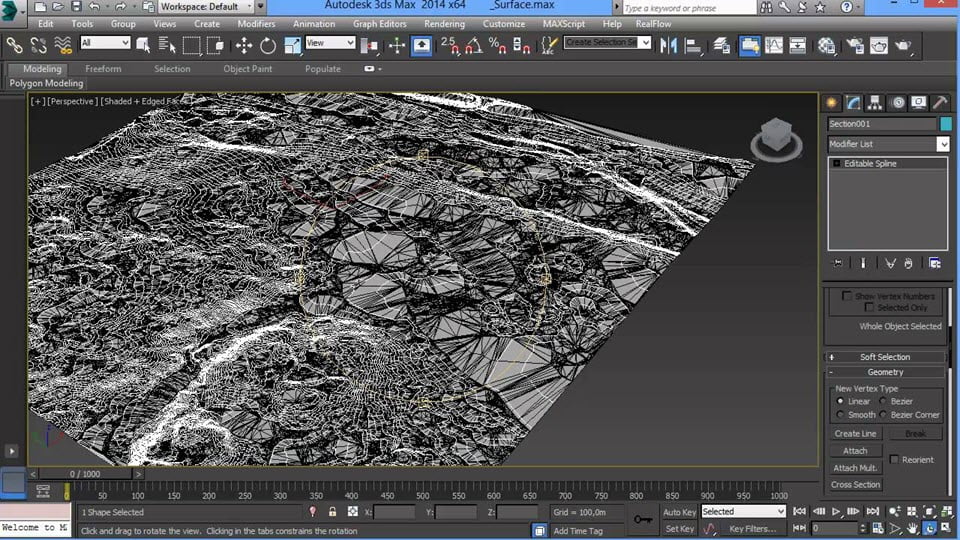The width and height of the screenshot is (960, 540).
Task: Open the MAXScript menu
Action: pyautogui.click(x=564, y=24)
